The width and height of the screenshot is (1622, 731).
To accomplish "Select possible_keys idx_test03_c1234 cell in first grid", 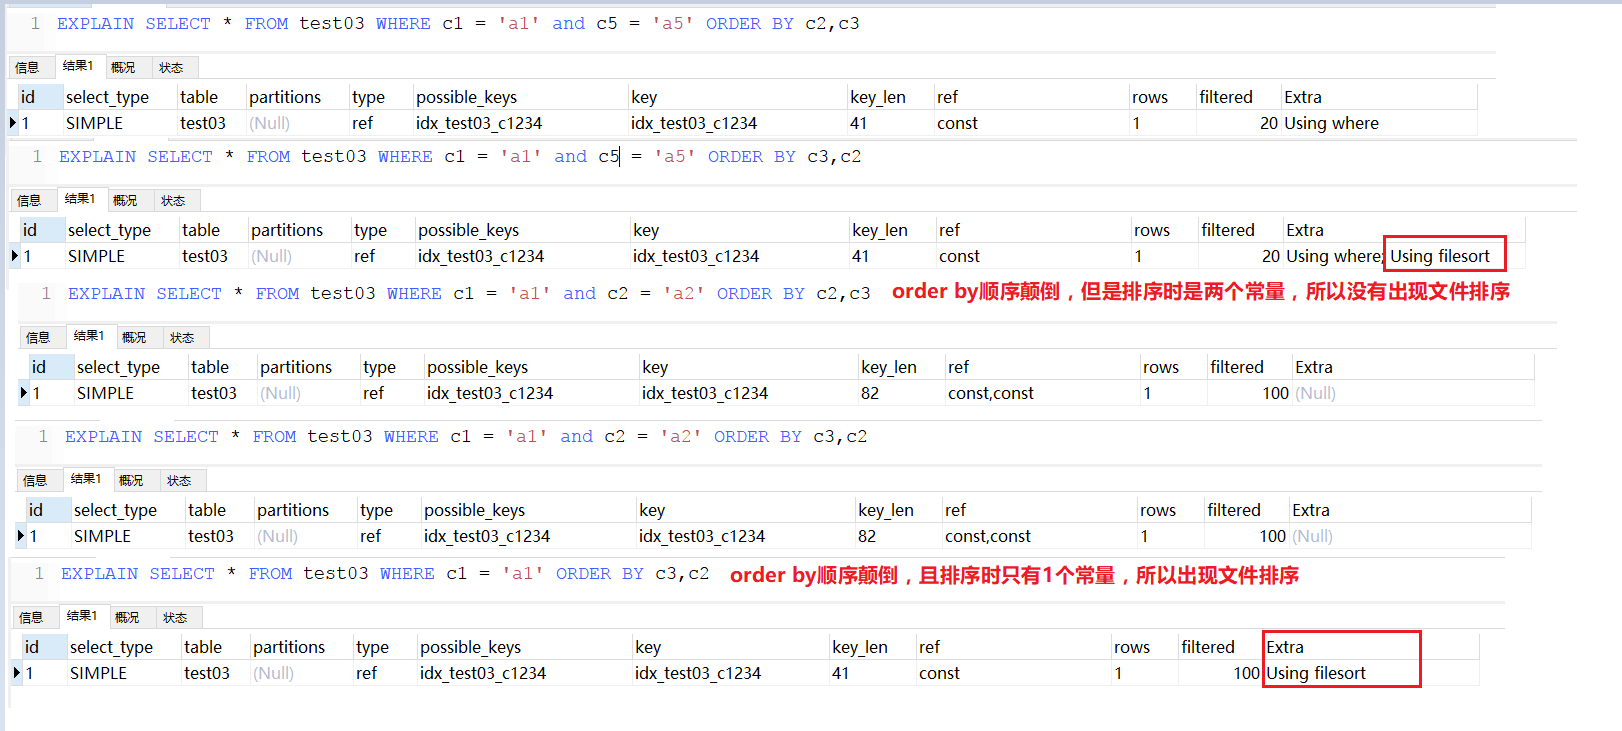I will click(520, 123).
